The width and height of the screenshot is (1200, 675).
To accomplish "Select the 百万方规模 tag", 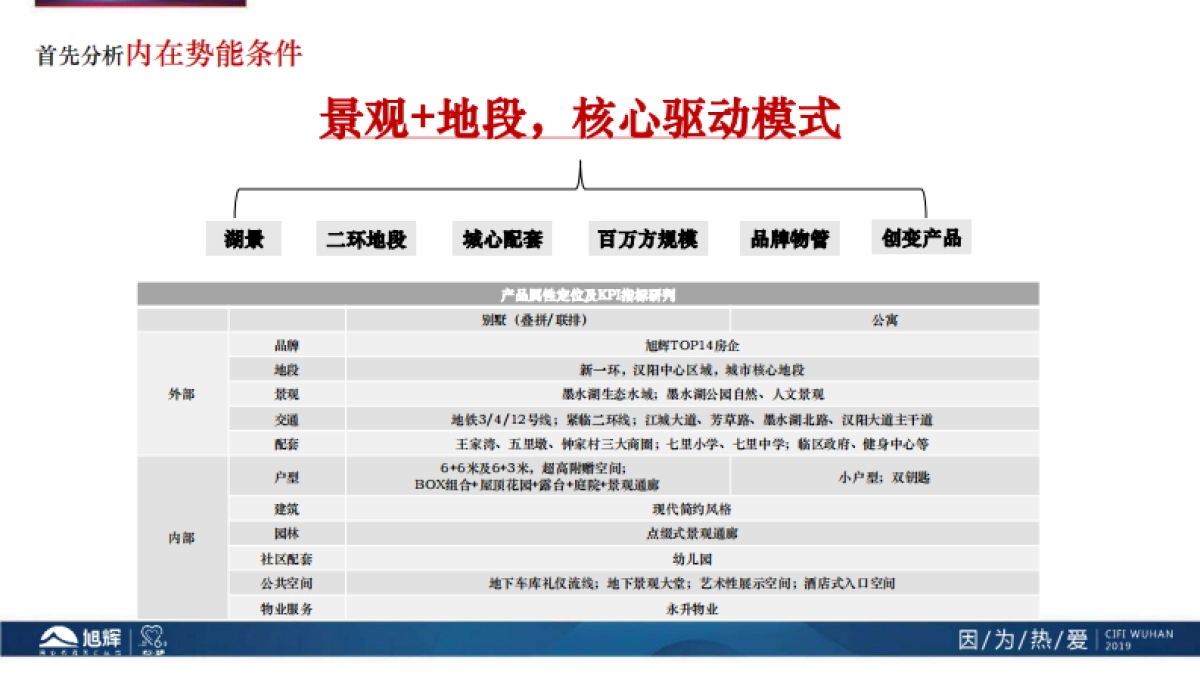I will pyautogui.click(x=648, y=238).
